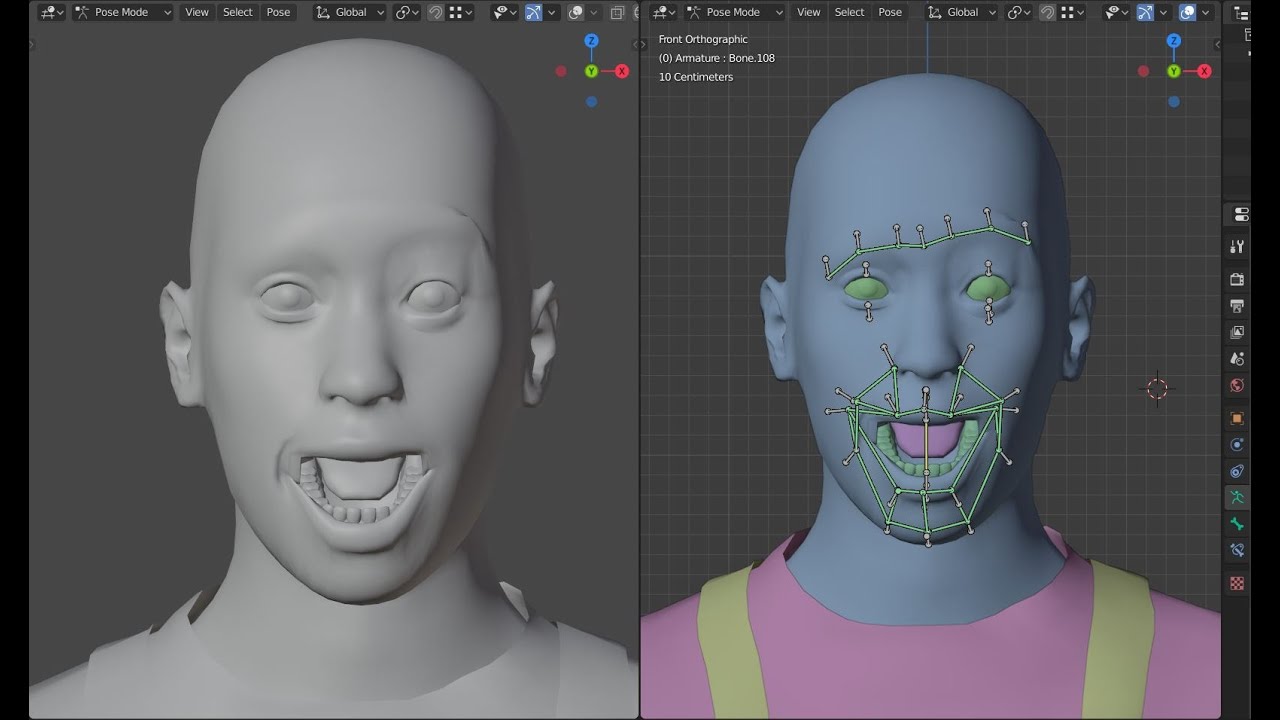Click the properties editor options icon
The height and width of the screenshot is (720, 1280).
(x=1241, y=215)
